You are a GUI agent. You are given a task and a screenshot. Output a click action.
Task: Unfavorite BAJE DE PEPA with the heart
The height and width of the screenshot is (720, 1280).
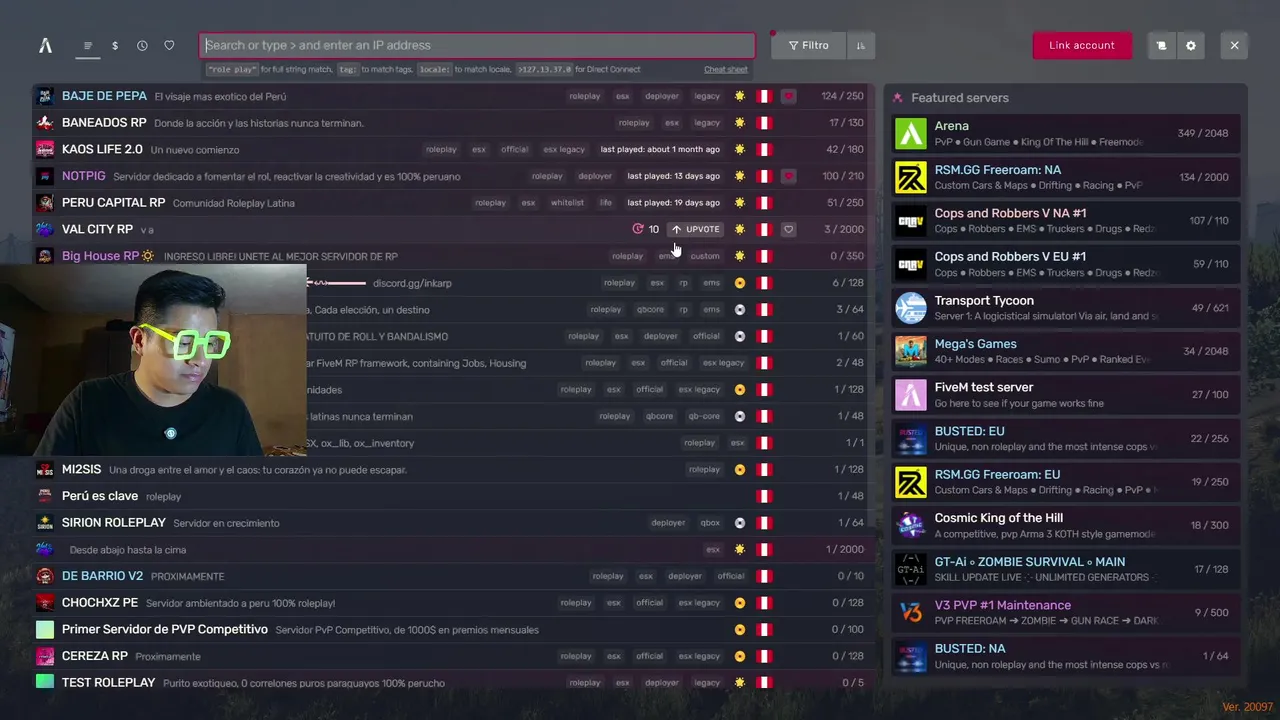pos(788,96)
